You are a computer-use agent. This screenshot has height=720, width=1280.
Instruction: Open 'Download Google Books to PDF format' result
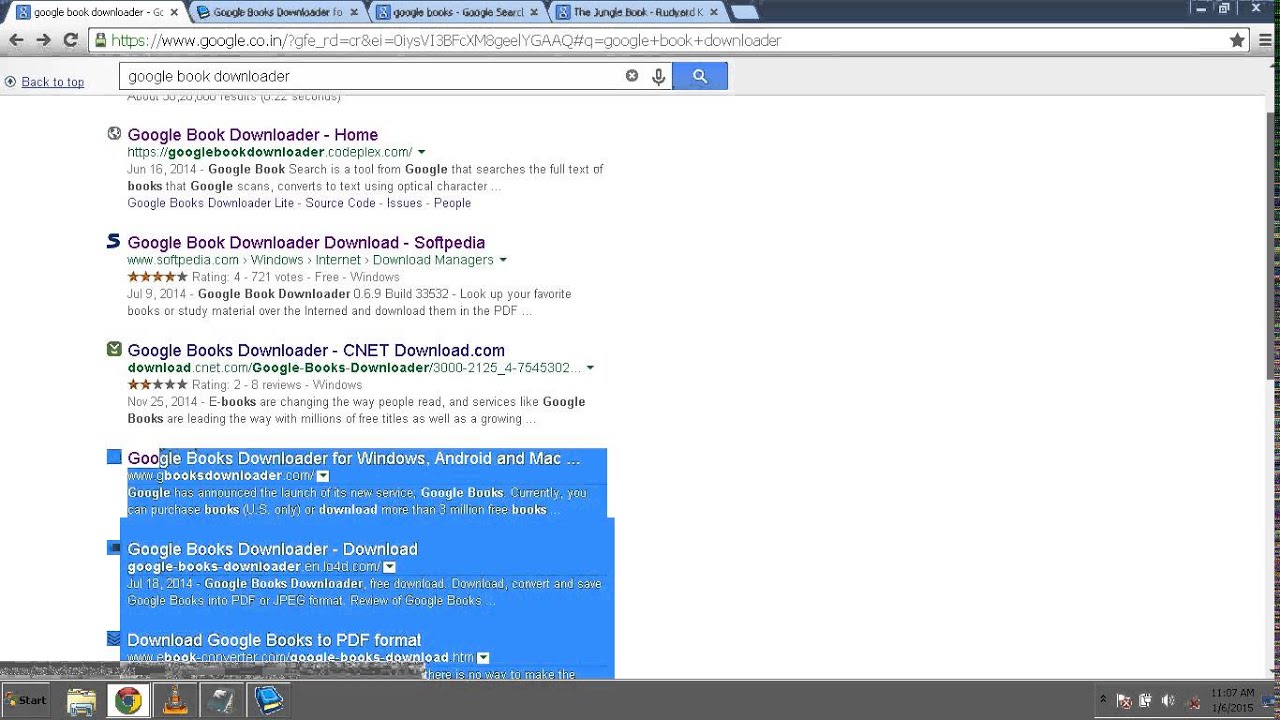tap(274, 640)
